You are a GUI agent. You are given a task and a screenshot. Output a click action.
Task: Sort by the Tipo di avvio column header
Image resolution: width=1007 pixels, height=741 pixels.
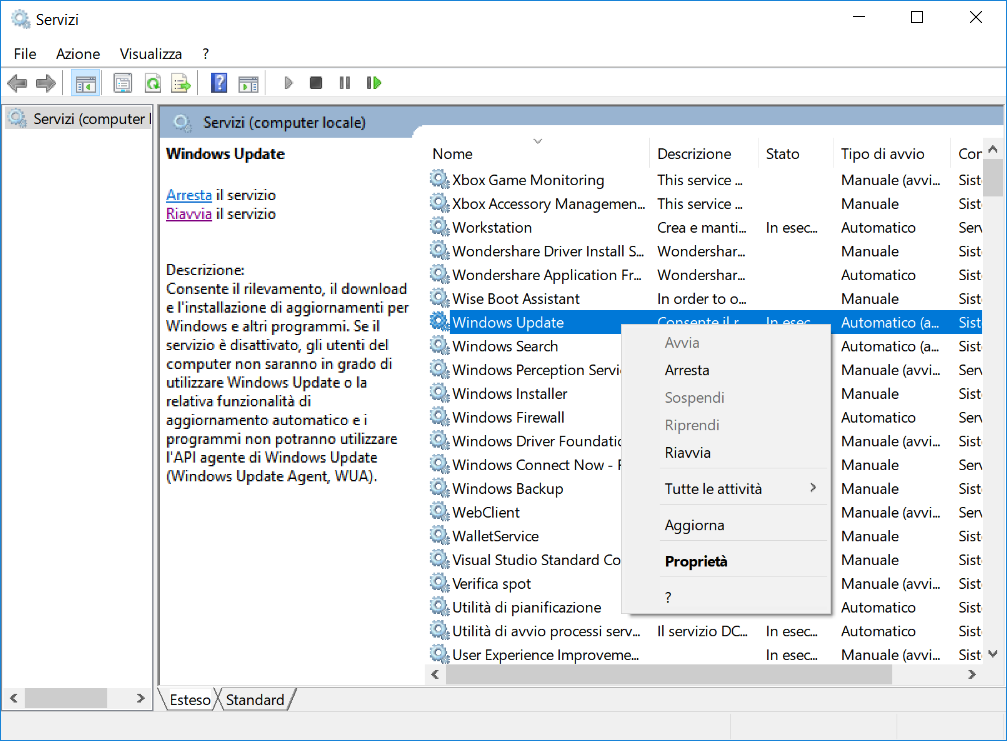(891, 153)
